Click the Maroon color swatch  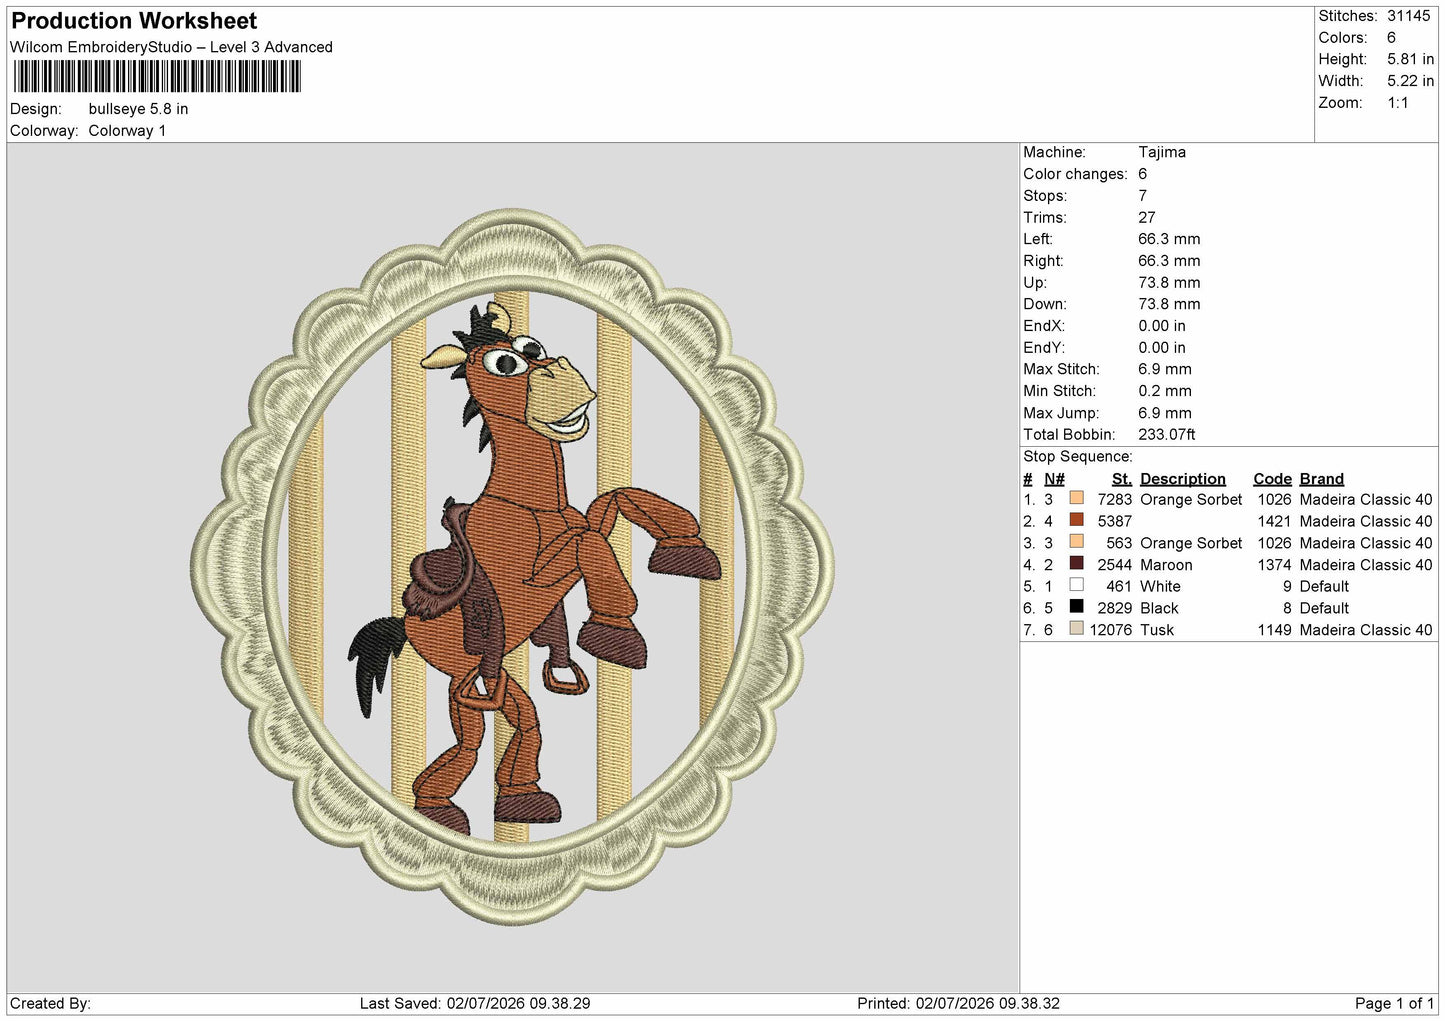(x=1076, y=563)
